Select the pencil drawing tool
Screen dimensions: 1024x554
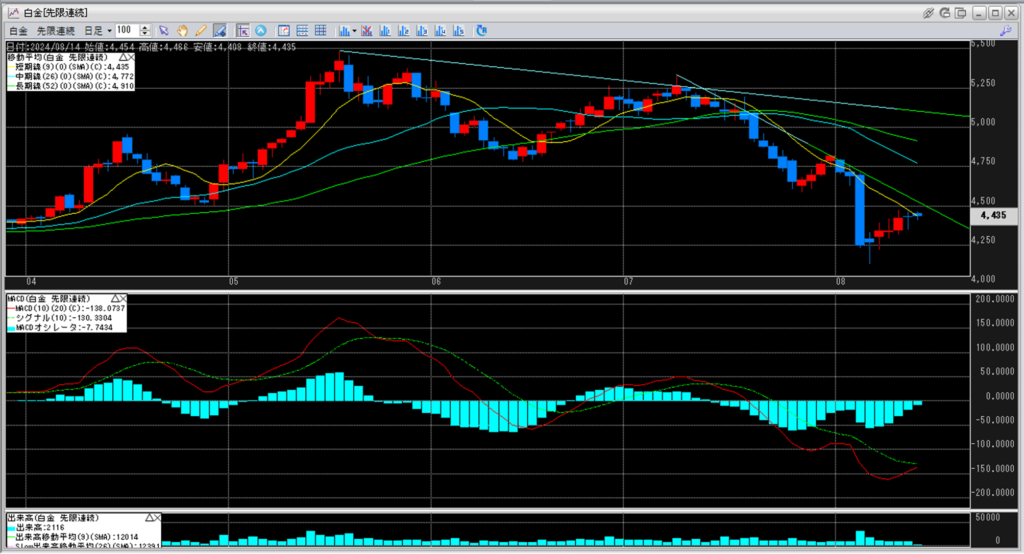[201, 31]
